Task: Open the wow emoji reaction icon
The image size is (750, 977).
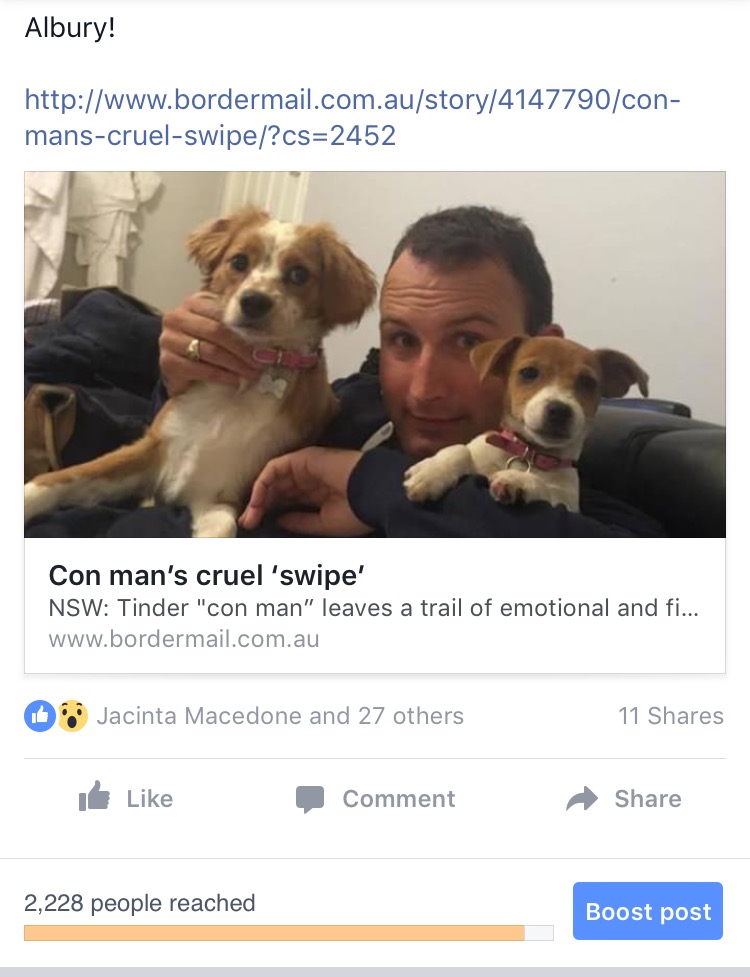Action: pos(73,716)
